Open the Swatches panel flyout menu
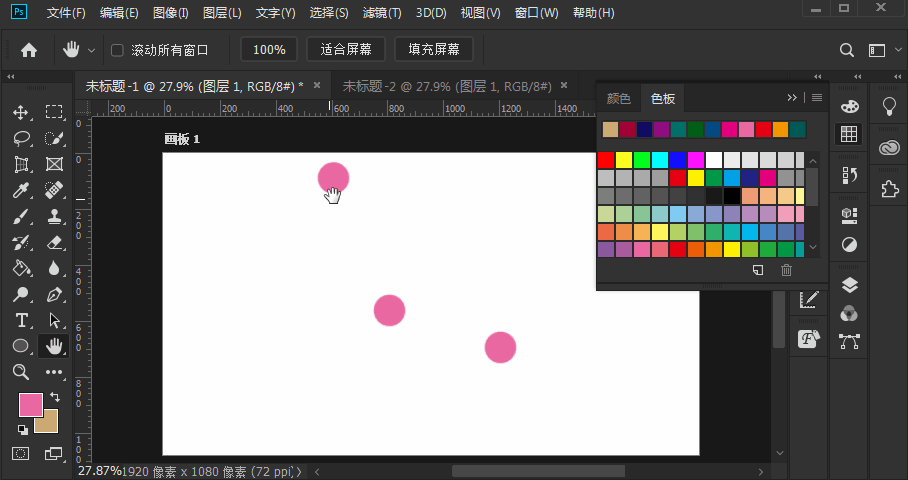This screenshot has width=908, height=480. coord(817,98)
